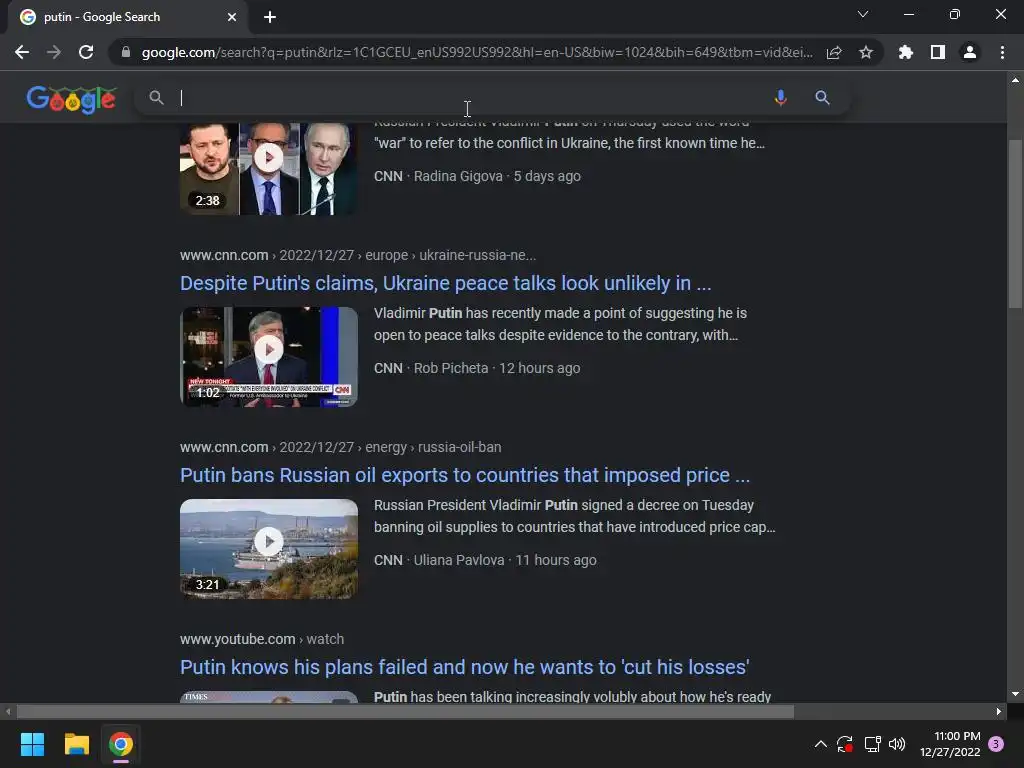Show hidden system tray icons
Screen dimensions: 1024x768
[x=821, y=744]
